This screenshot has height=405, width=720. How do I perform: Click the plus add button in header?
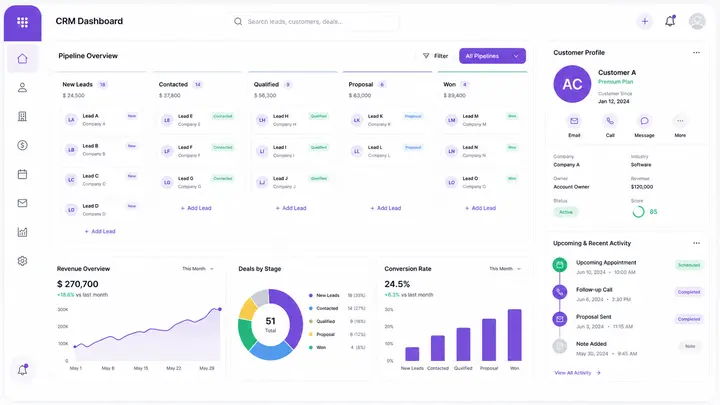[645, 21]
